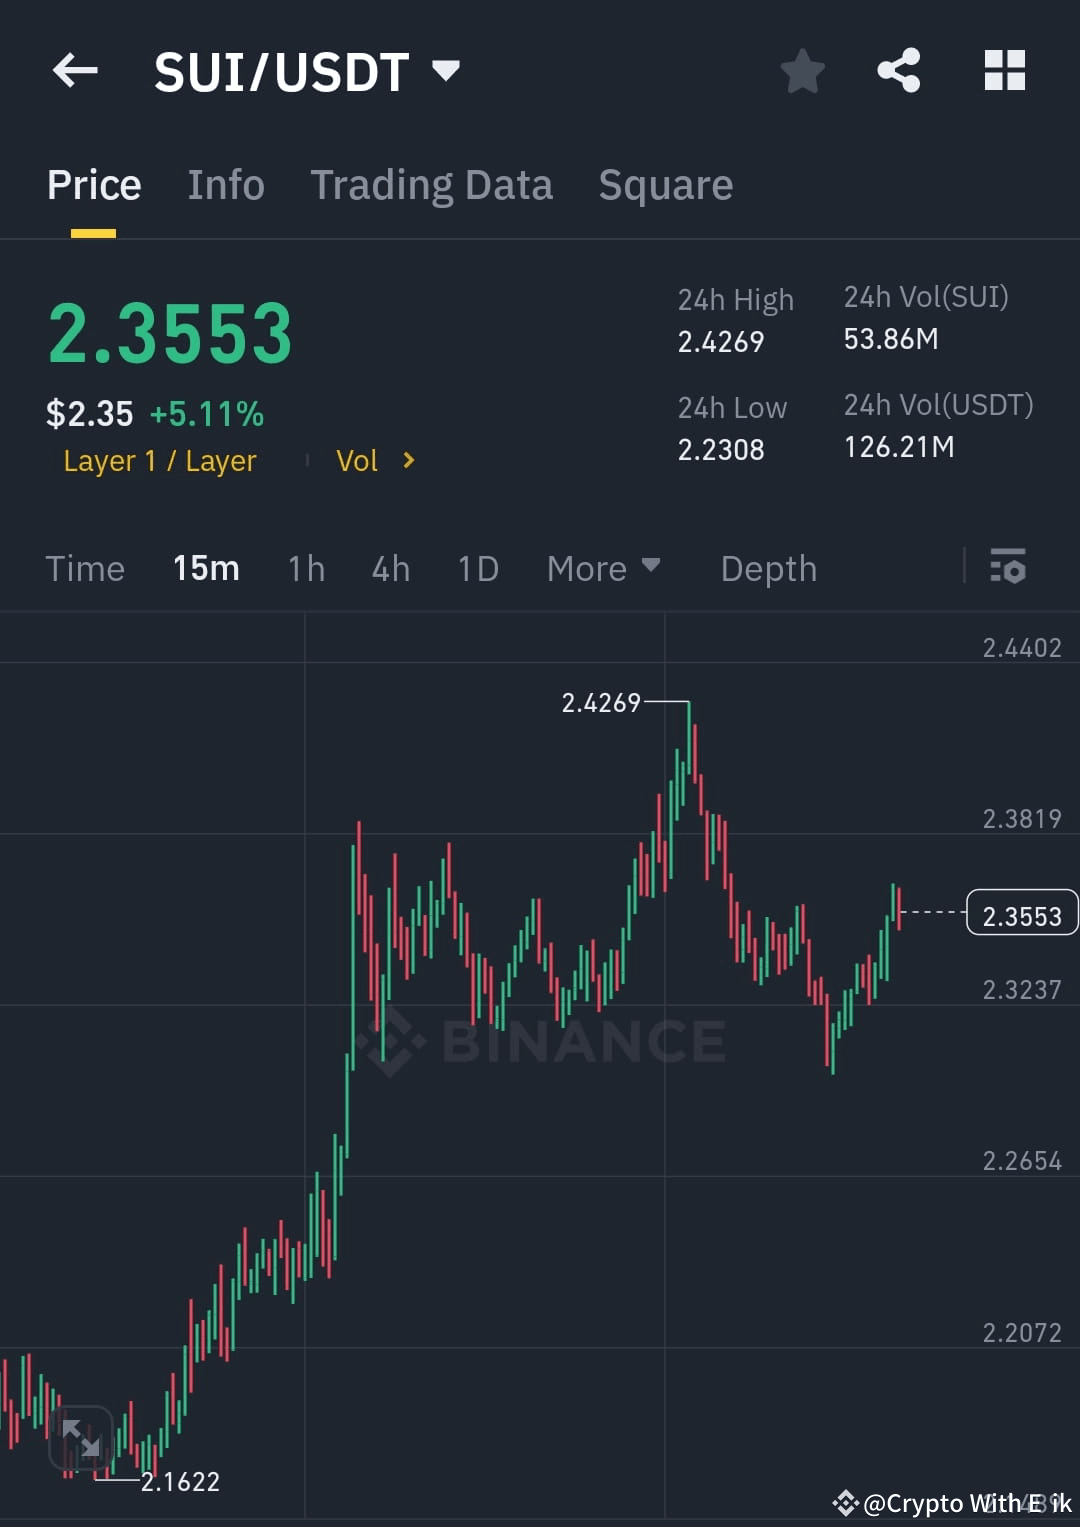Image resolution: width=1080 pixels, height=1527 pixels.
Task: Open the Info section
Action: tap(225, 185)
